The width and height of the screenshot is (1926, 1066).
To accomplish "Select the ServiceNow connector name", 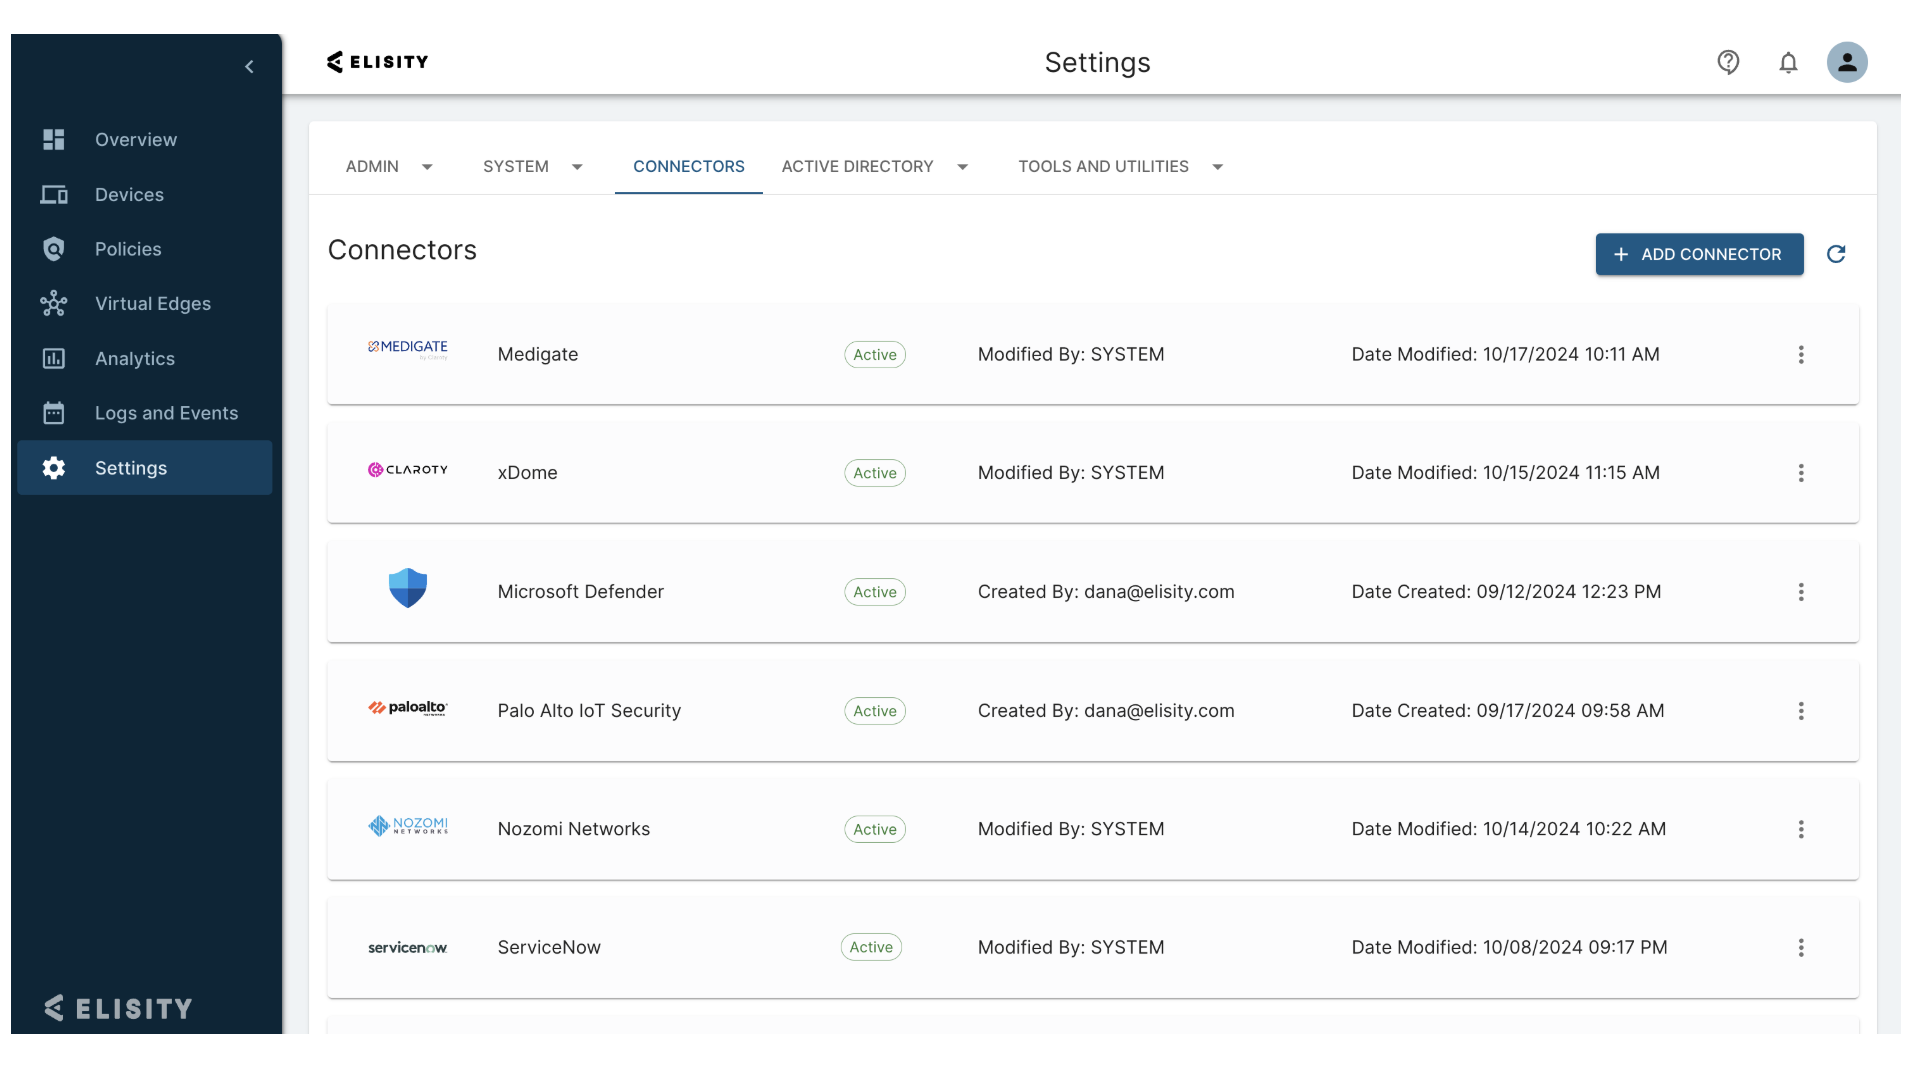I will click(x=549, y=948).
